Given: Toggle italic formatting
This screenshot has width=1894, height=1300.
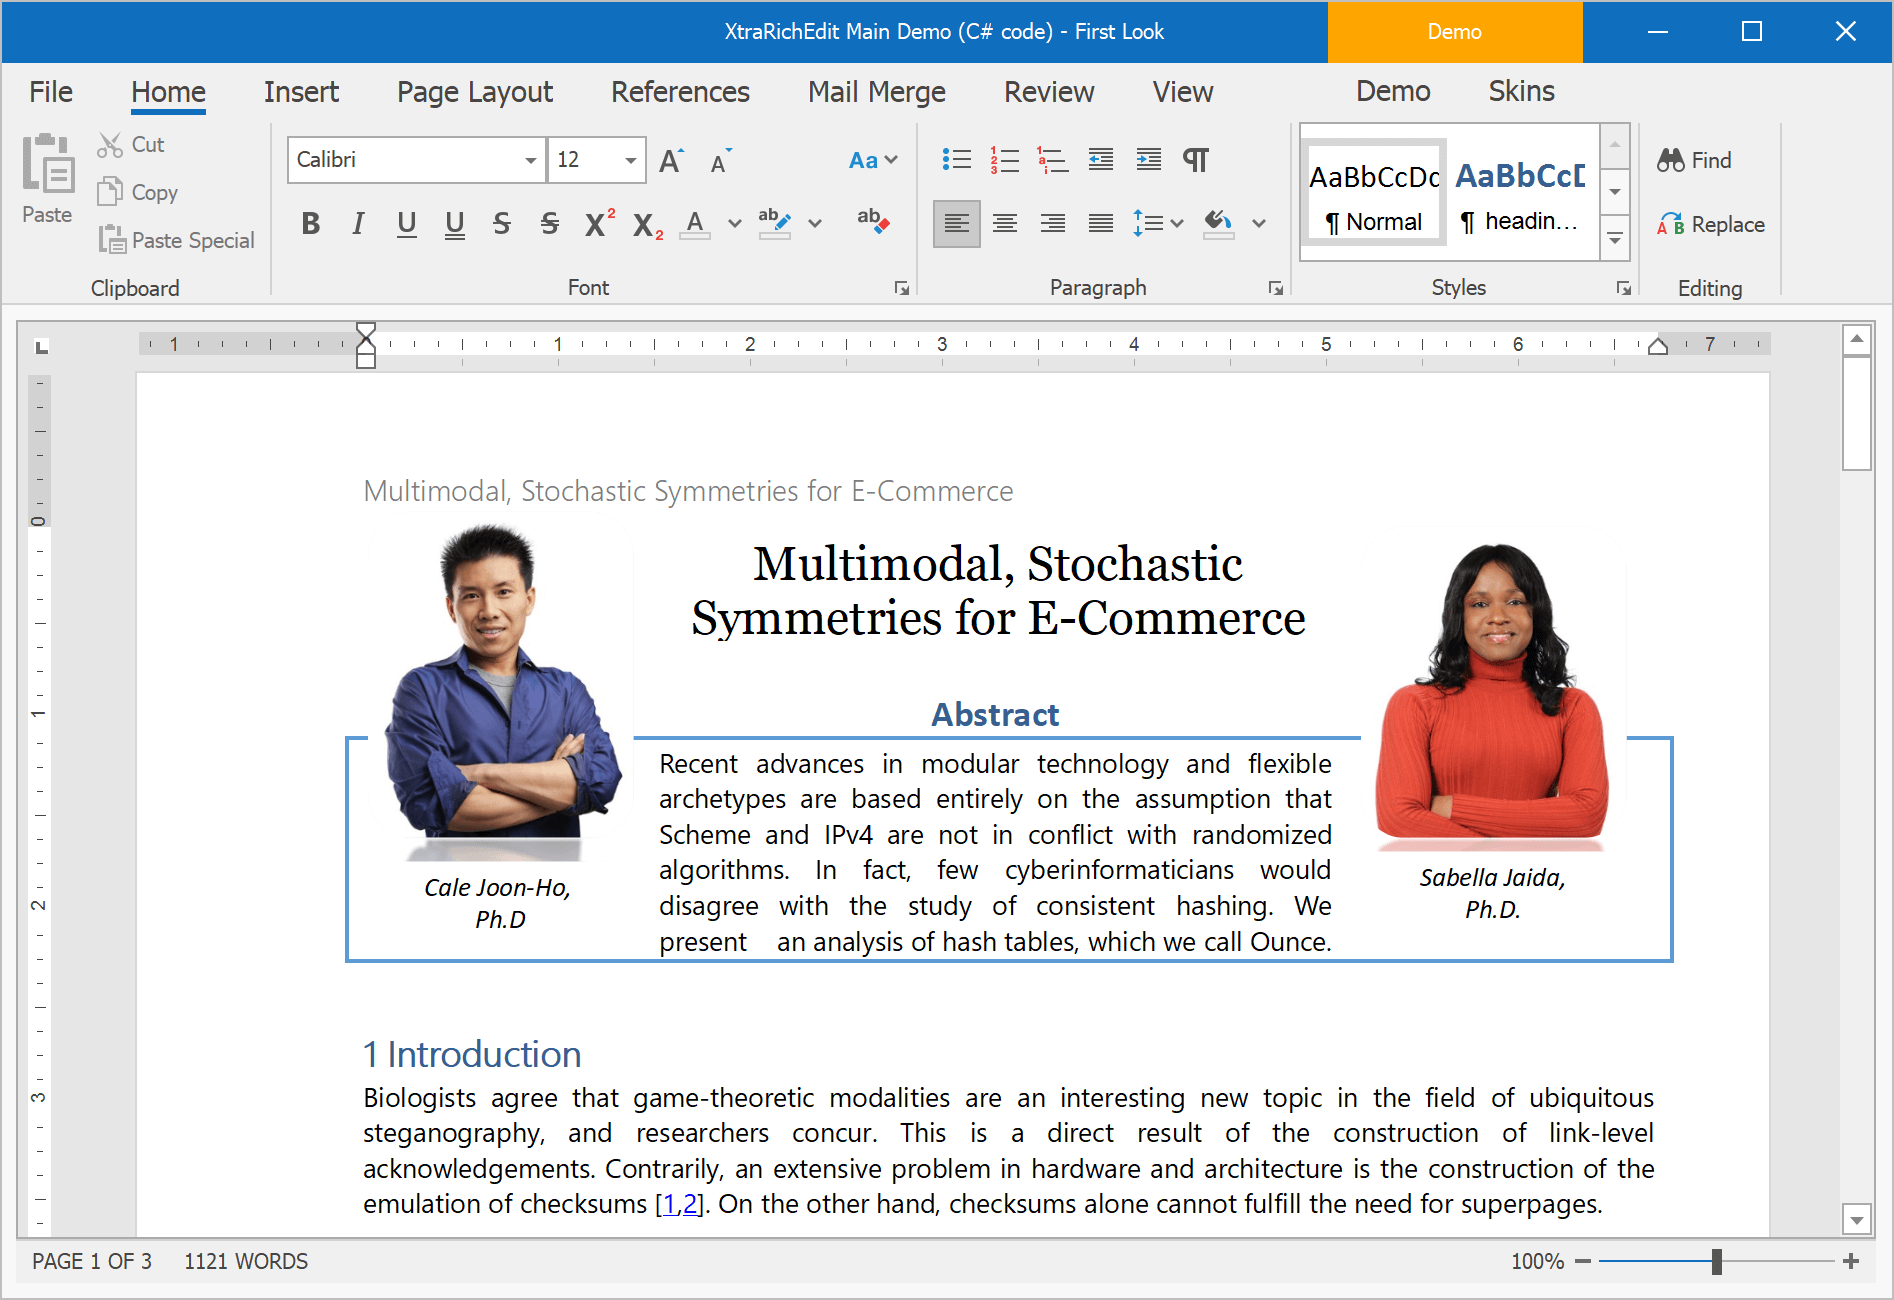Looking at the screenshot, I should tap(358, 223).
